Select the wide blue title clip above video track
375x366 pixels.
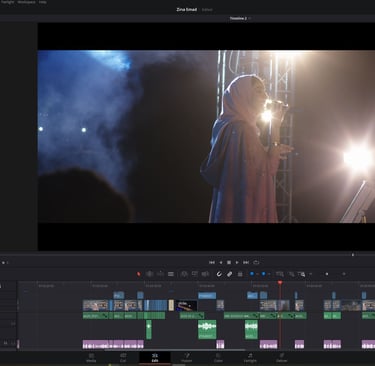click(x=207, y=296)
